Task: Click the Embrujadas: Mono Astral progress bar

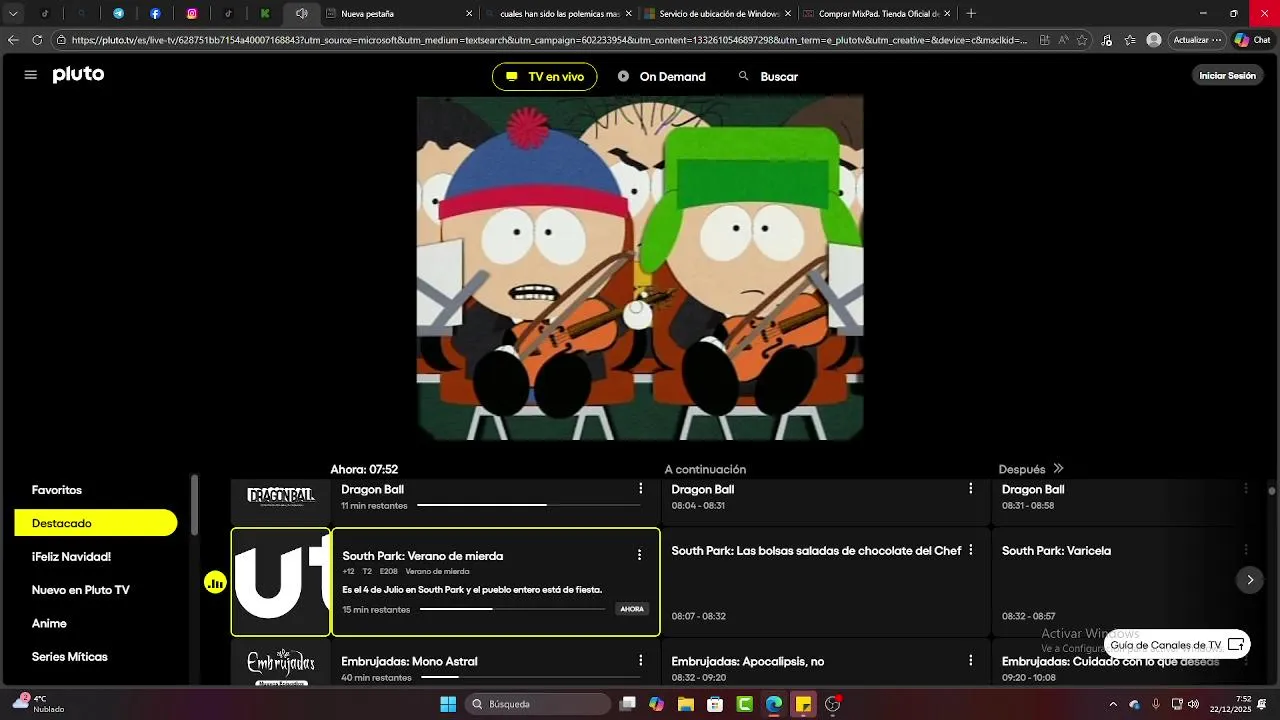Action: coord(531,677)
